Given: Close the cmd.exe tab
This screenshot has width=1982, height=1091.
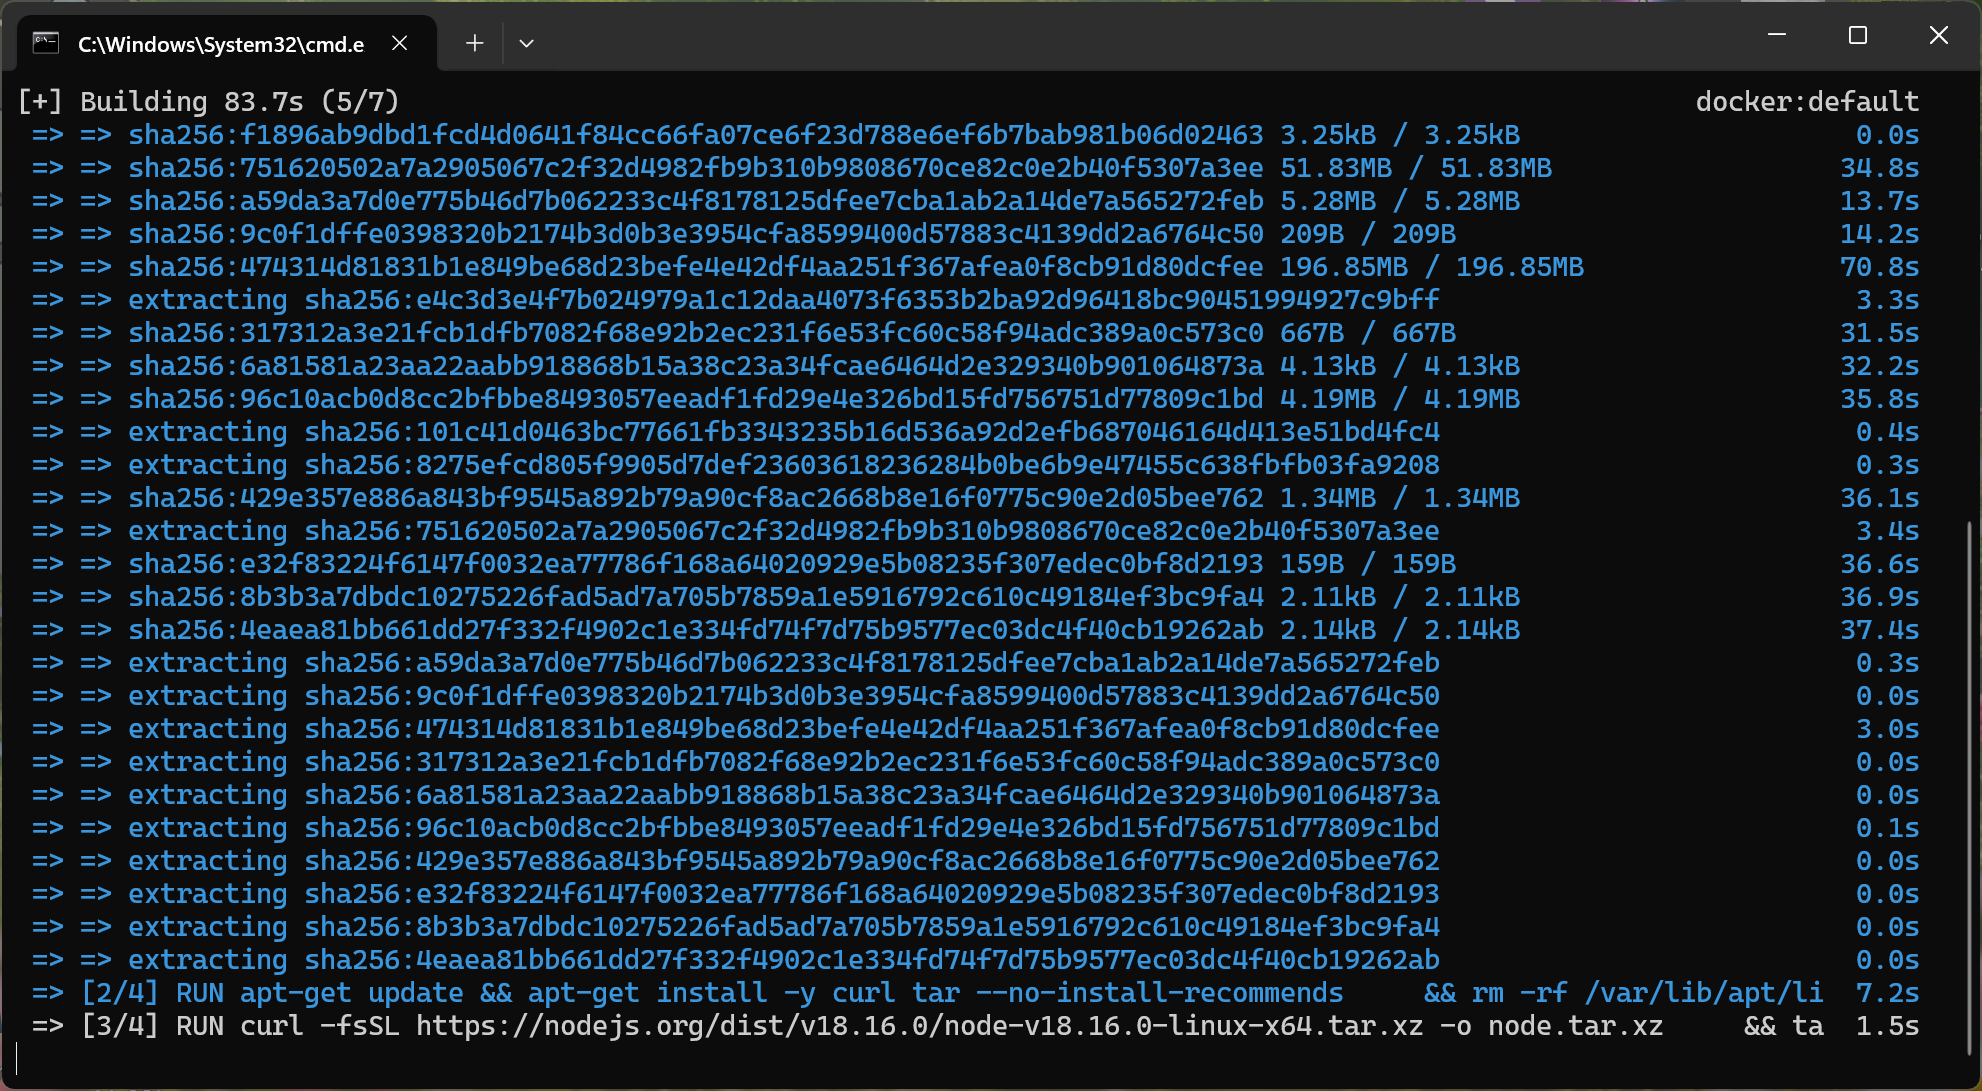Looking at the screenshot, I should click(399, 43).
